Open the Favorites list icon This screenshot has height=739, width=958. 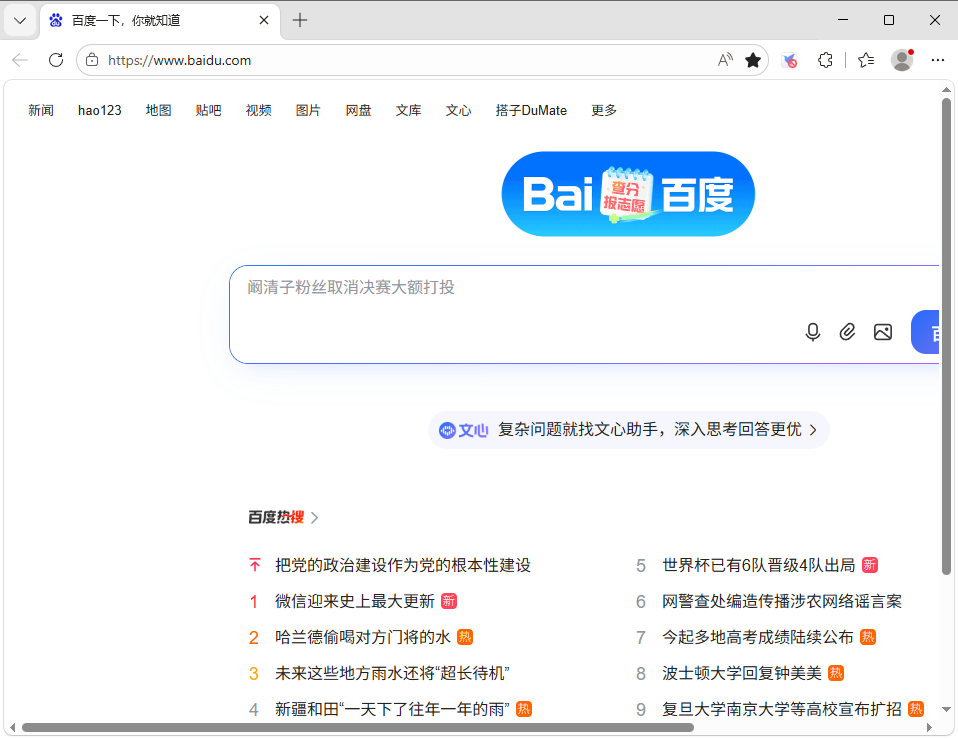866,60
